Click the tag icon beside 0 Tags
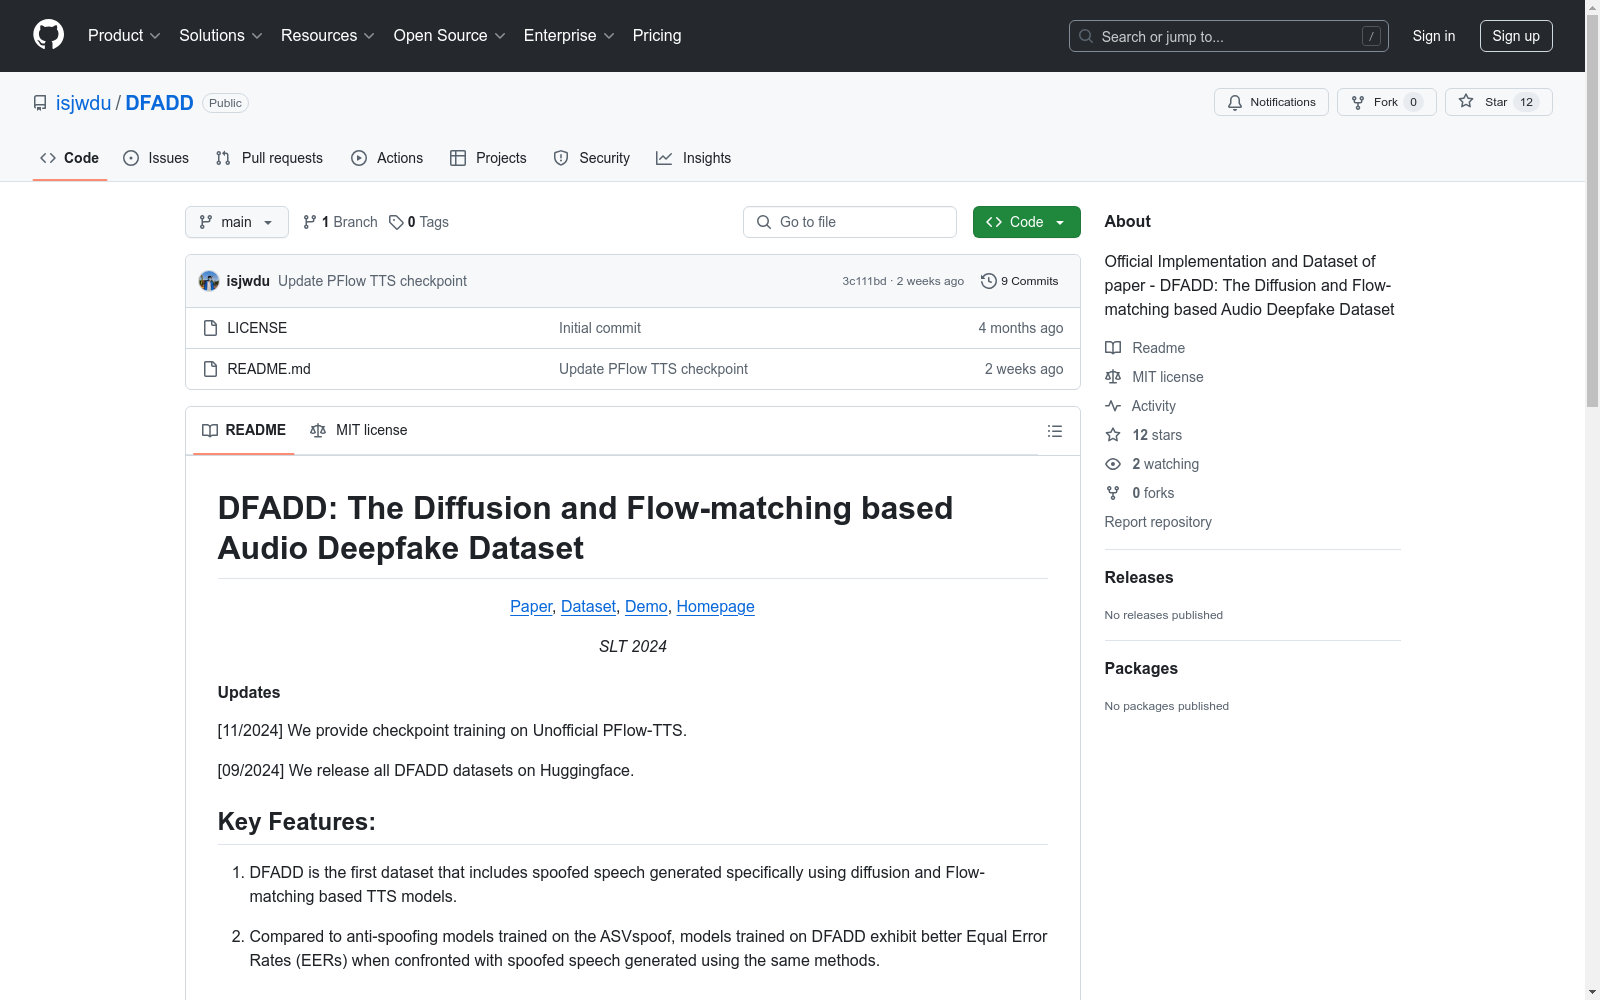Screen dimensions: 1600x1000 click(x=396, y=222)
